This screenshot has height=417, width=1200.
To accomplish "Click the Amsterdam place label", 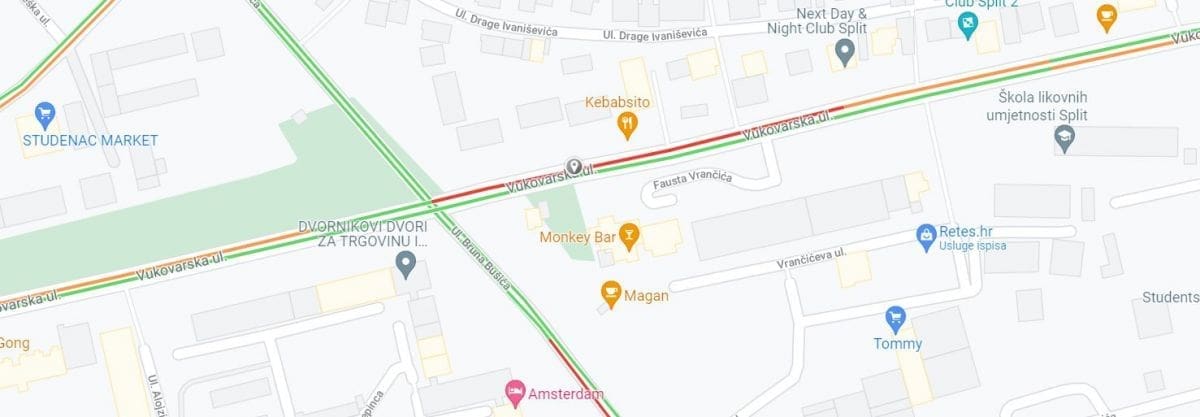I will (567, 393).
